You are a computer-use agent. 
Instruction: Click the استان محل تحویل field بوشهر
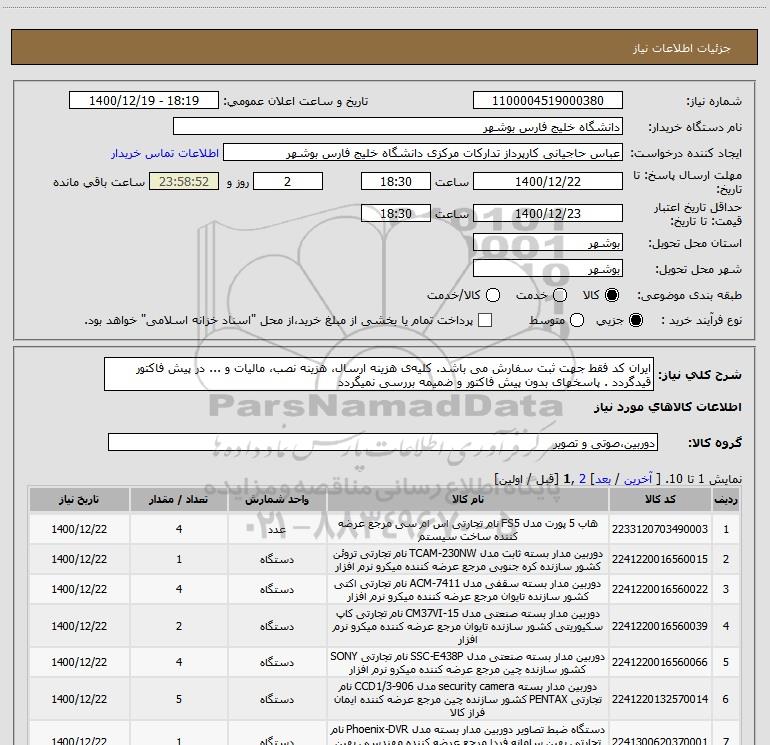548,243
